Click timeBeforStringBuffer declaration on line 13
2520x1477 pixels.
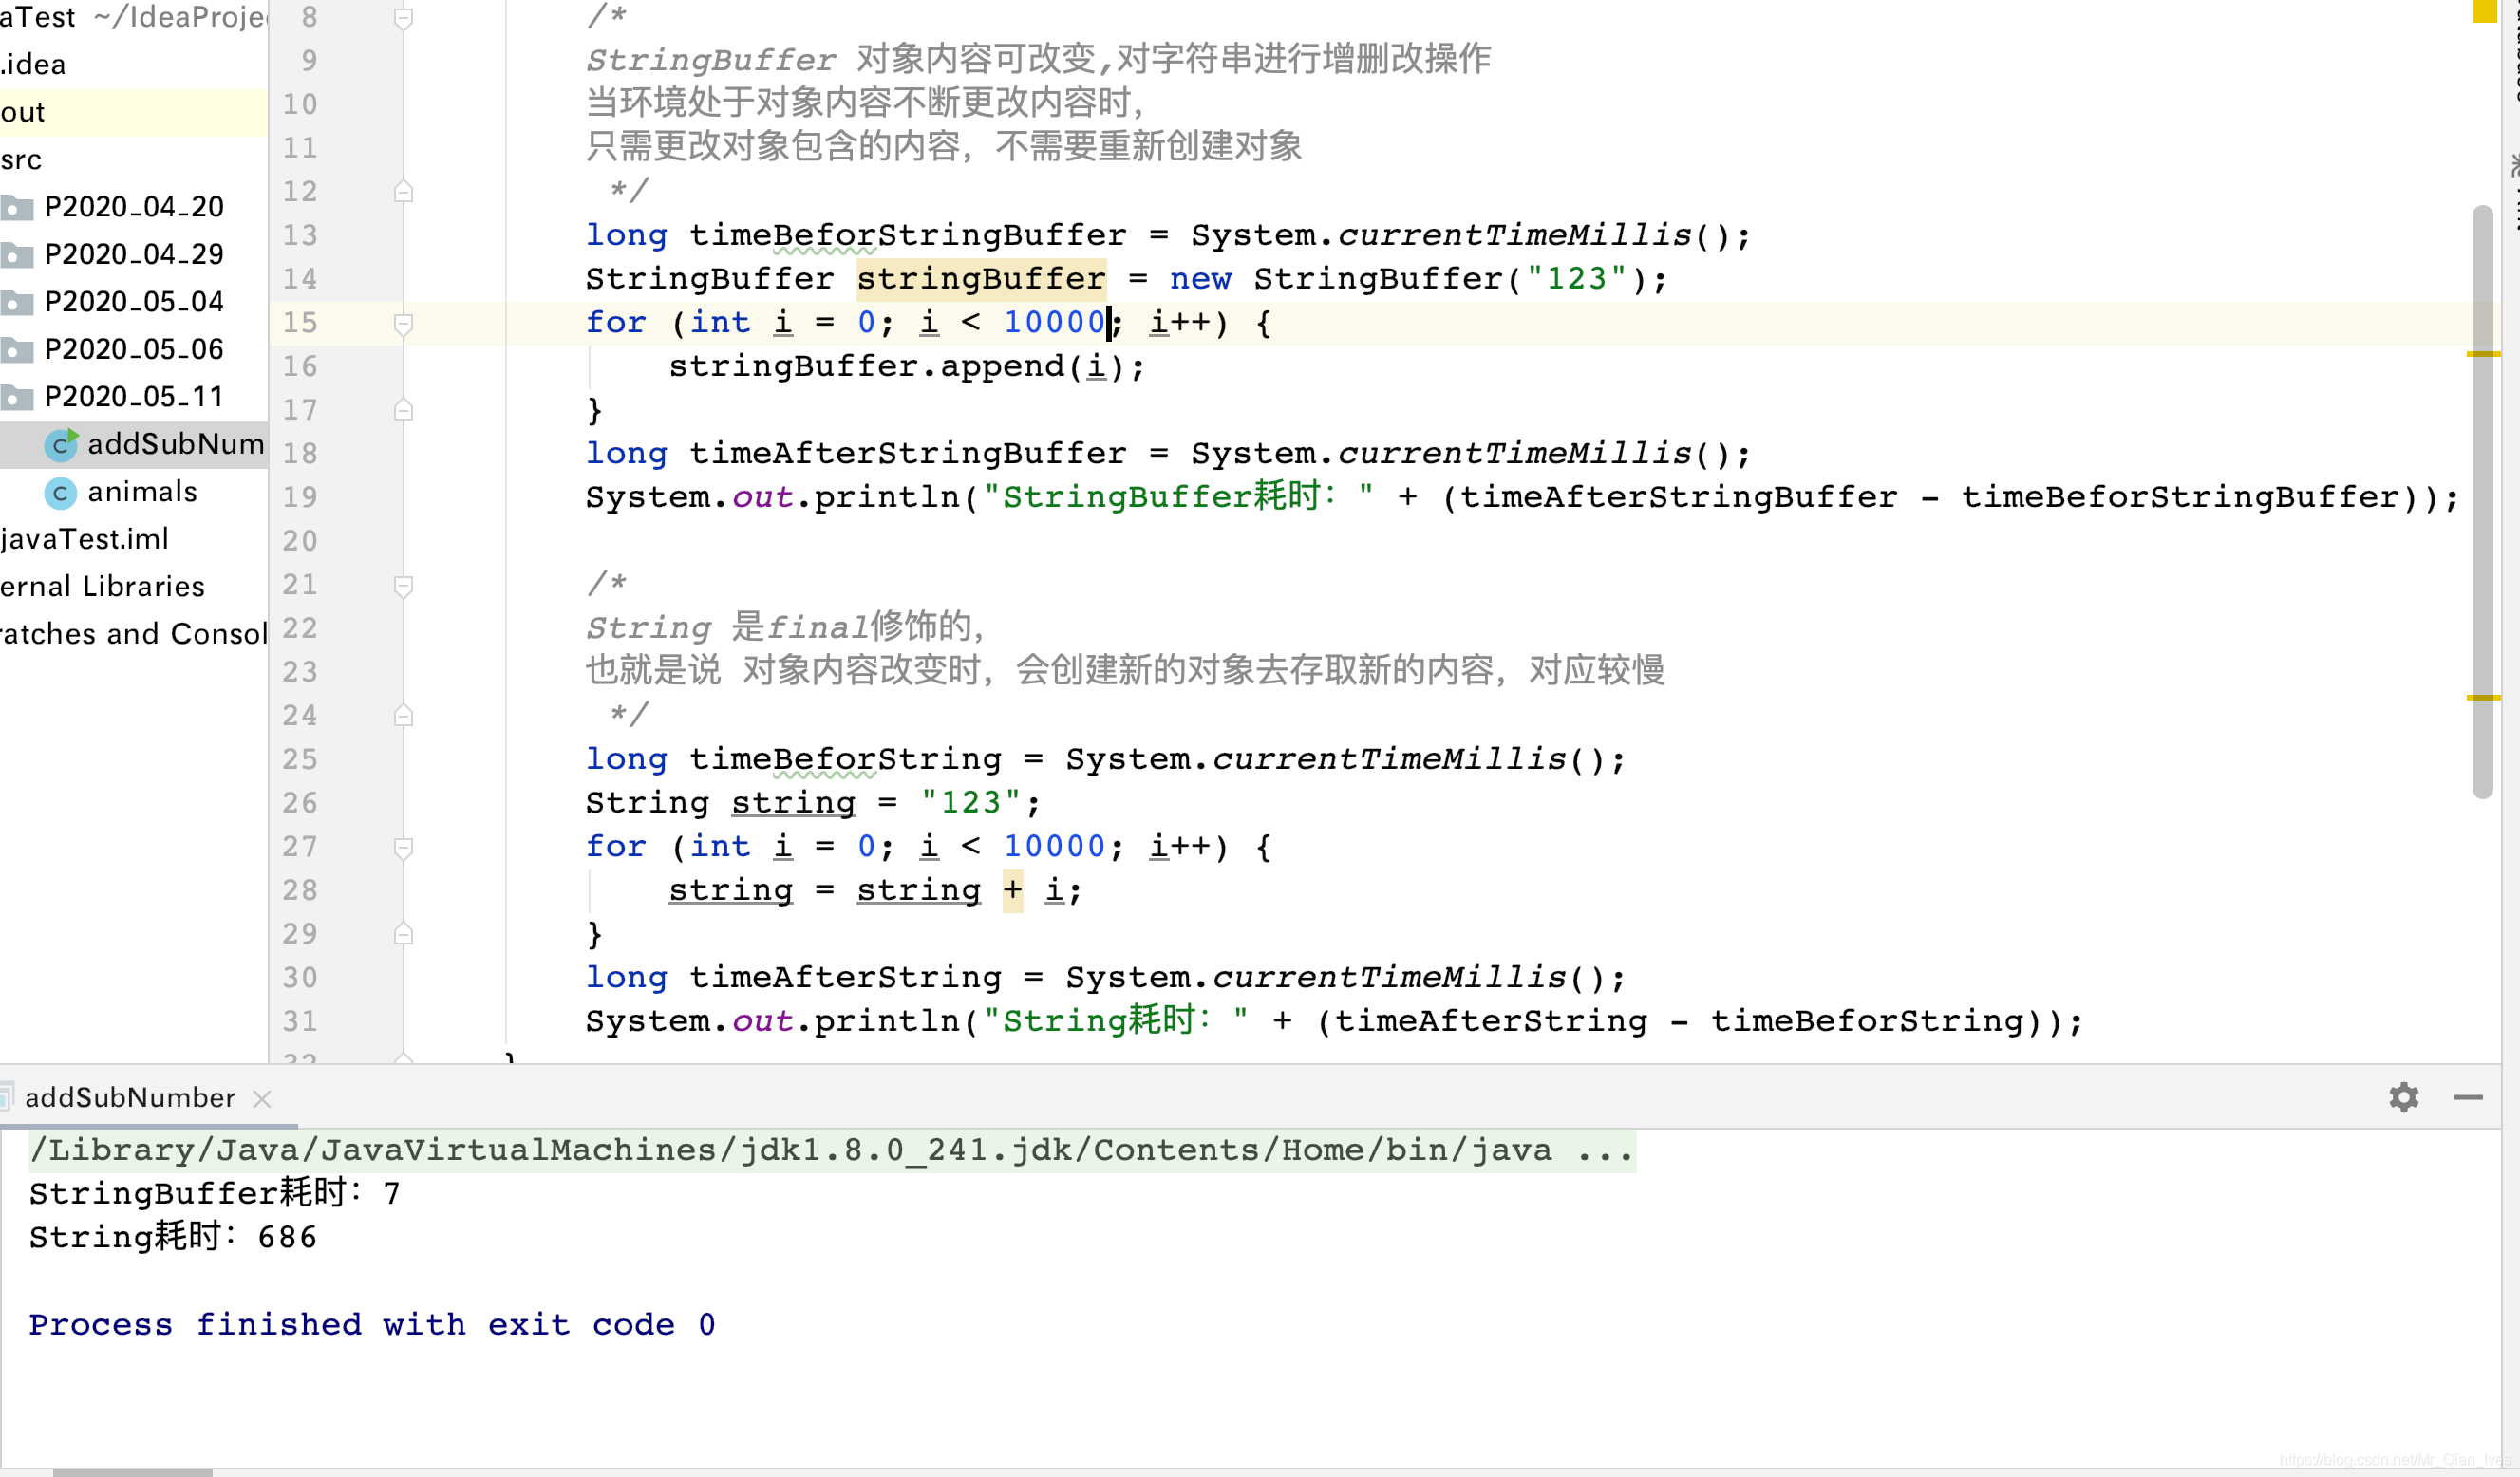coord(908,235)
